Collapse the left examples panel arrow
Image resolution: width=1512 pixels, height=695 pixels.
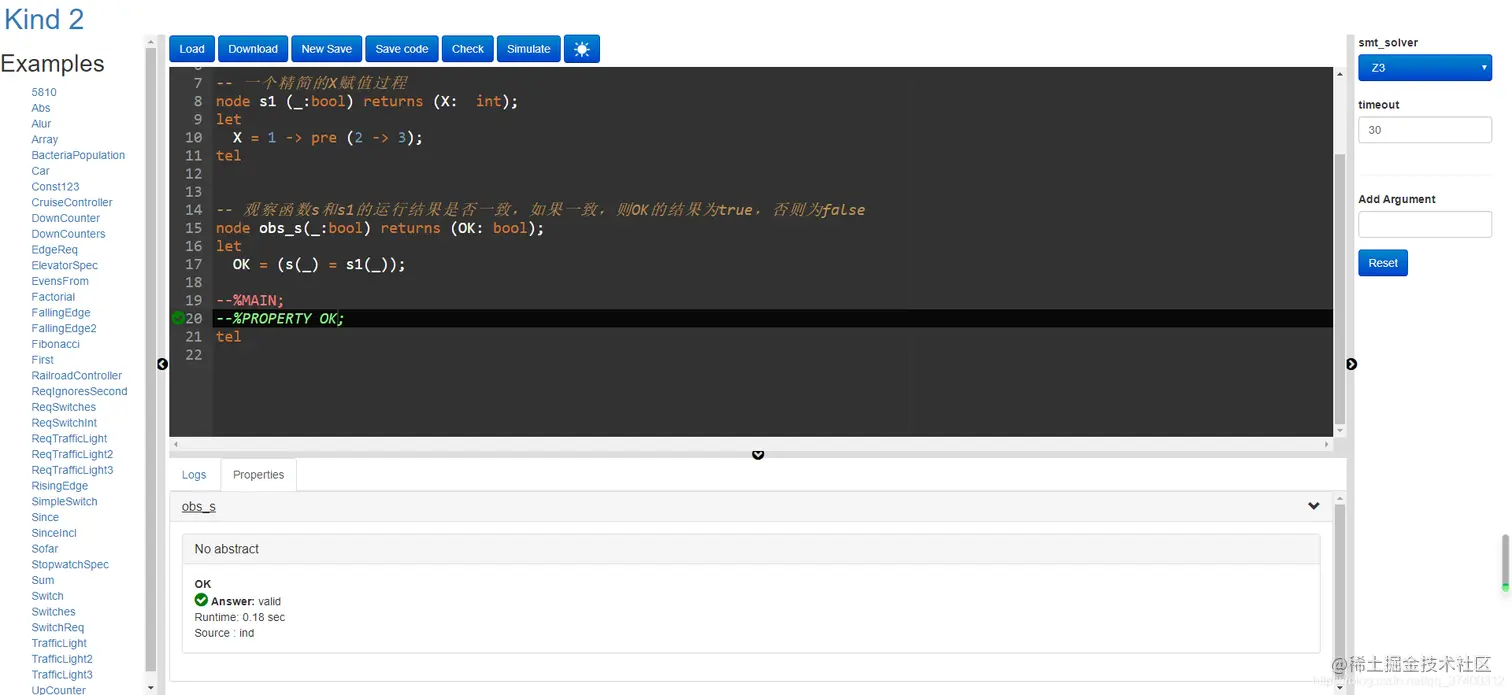pyautogui.click(x=162, y=364)
